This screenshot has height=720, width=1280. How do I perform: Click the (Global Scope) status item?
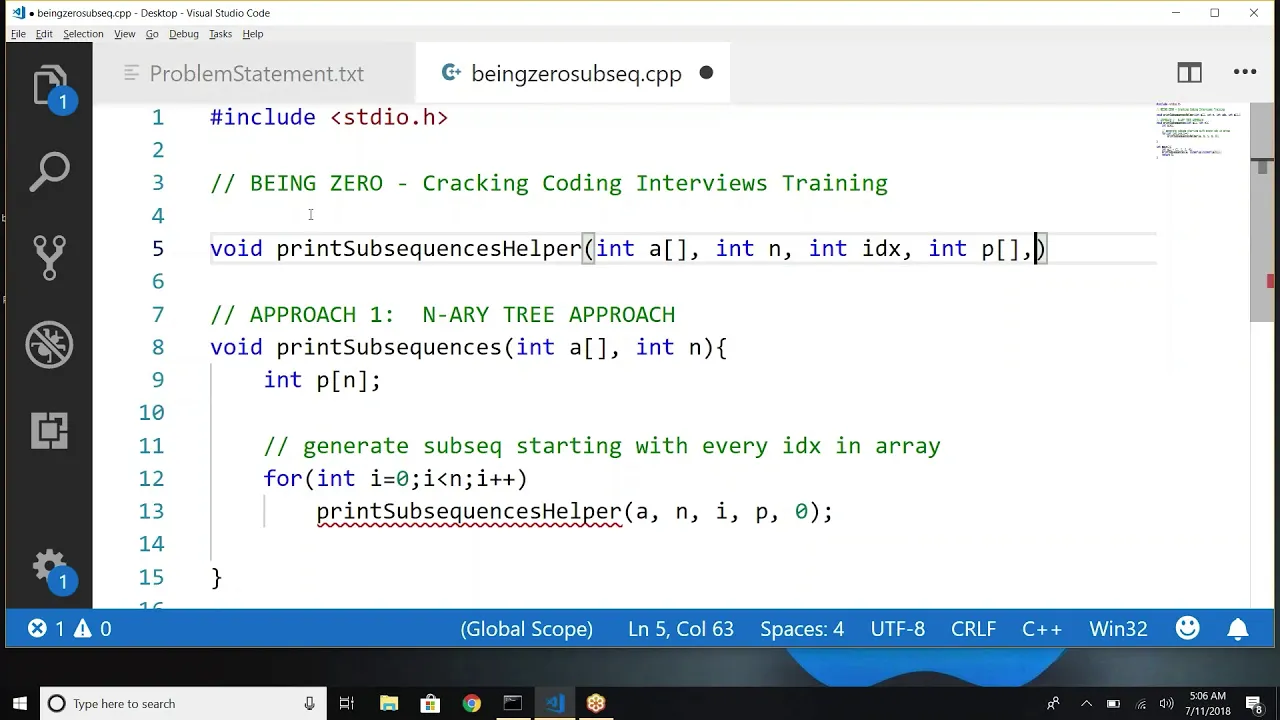pos(527,629)
